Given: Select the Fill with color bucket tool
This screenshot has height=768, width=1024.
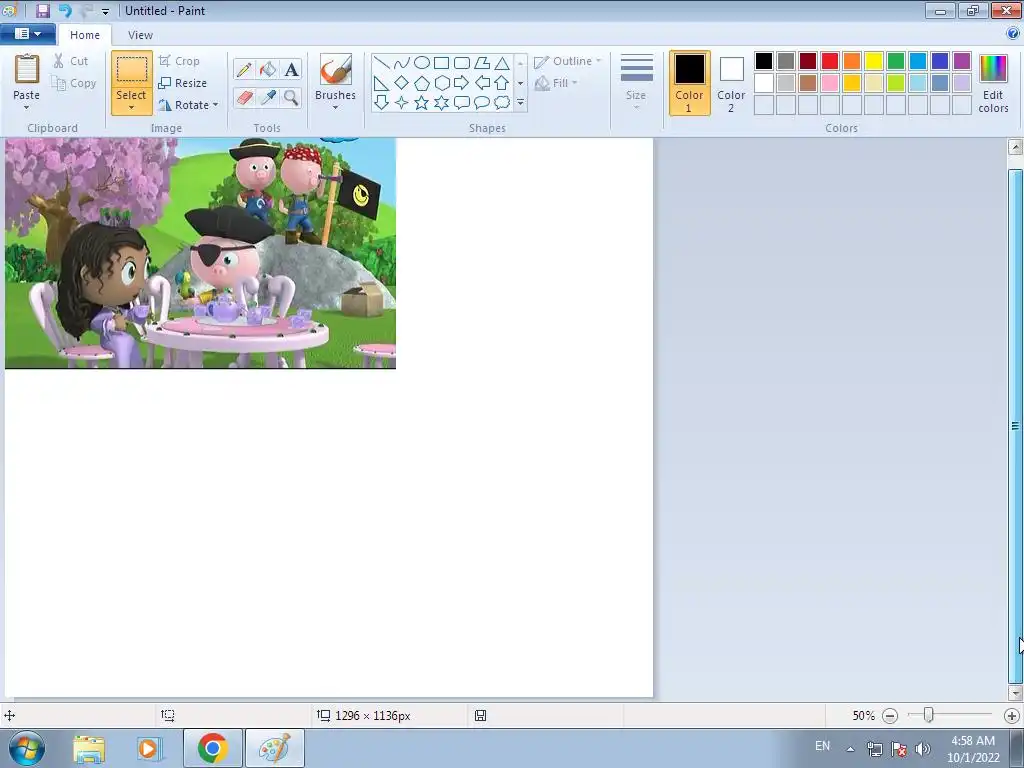Looking at the screenshot, I should click(268, 69).
